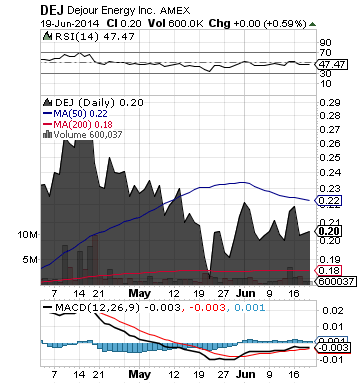This screenshot has height=384, width=360.
Task: Click the DEJ (Daily) area chart icon
Action: [48, 102]
